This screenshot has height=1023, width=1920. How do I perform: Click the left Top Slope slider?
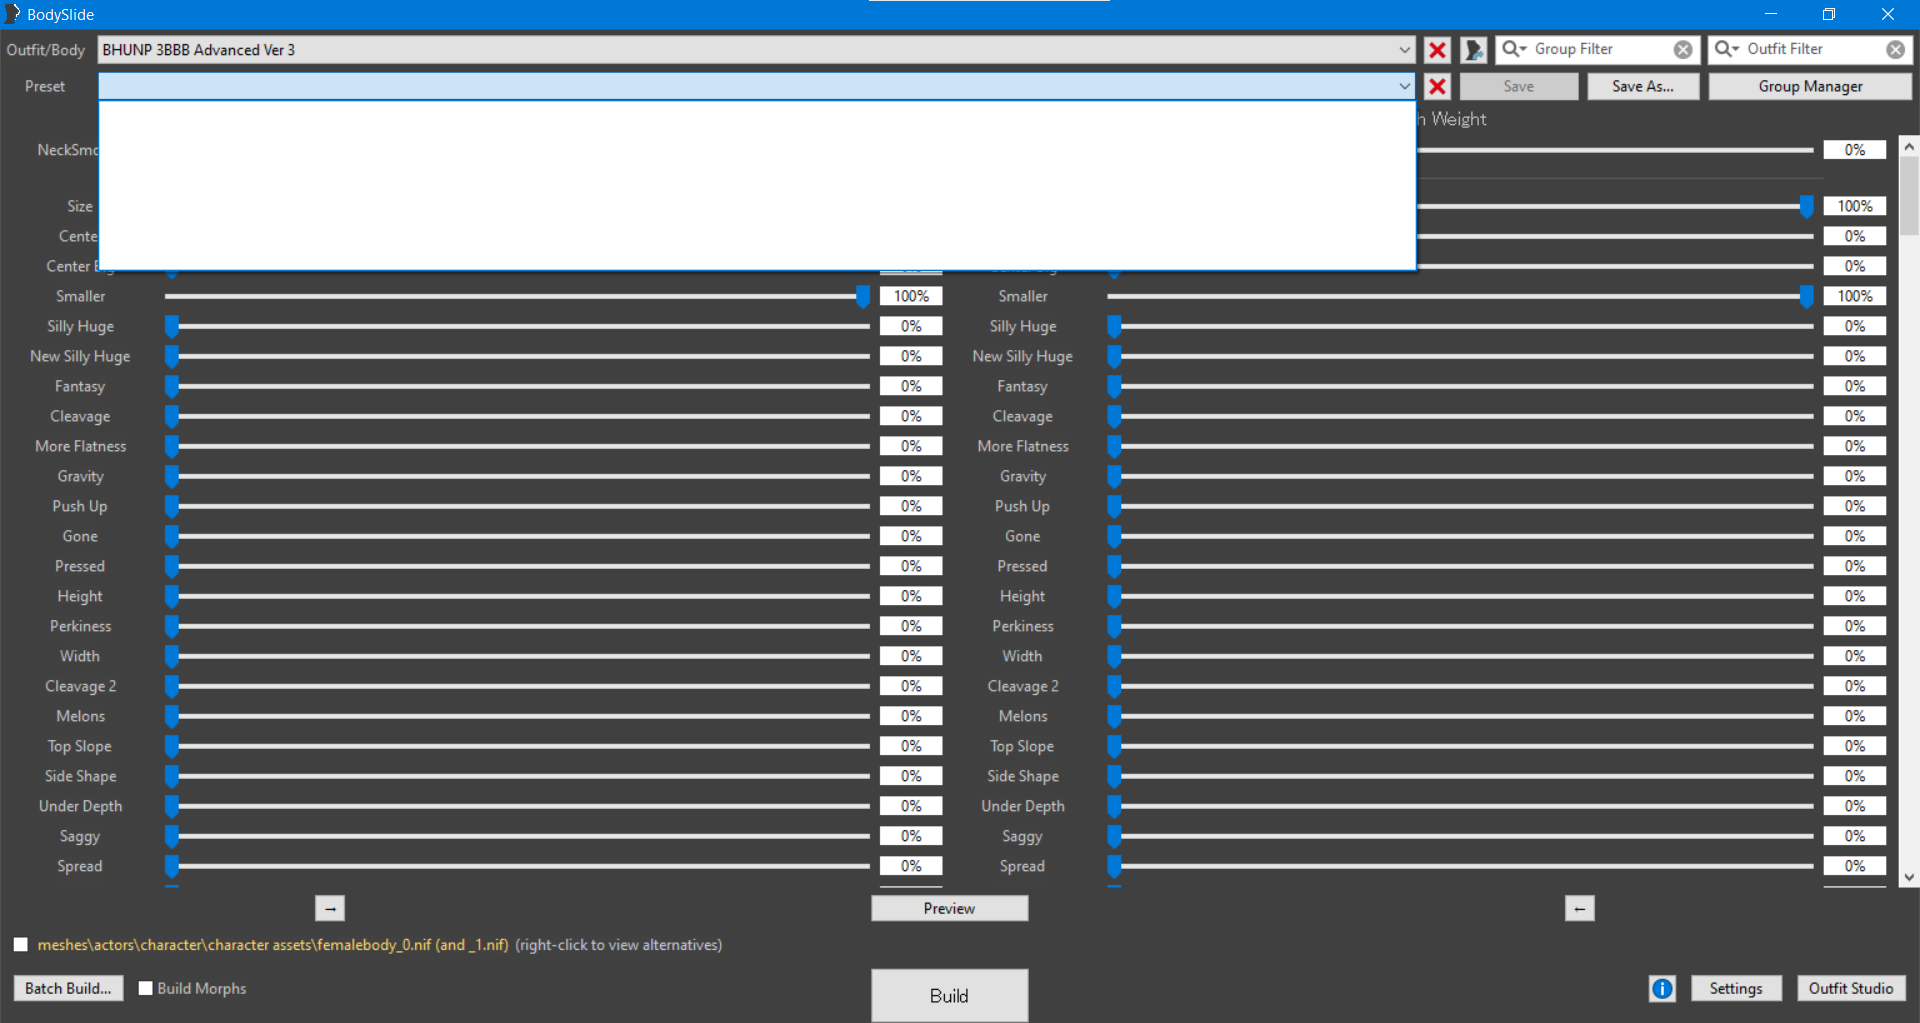(517, 746)
